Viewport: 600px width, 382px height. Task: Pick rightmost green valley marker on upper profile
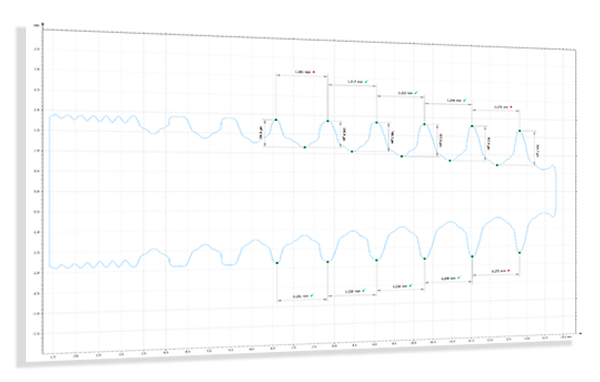pos(497,165)
